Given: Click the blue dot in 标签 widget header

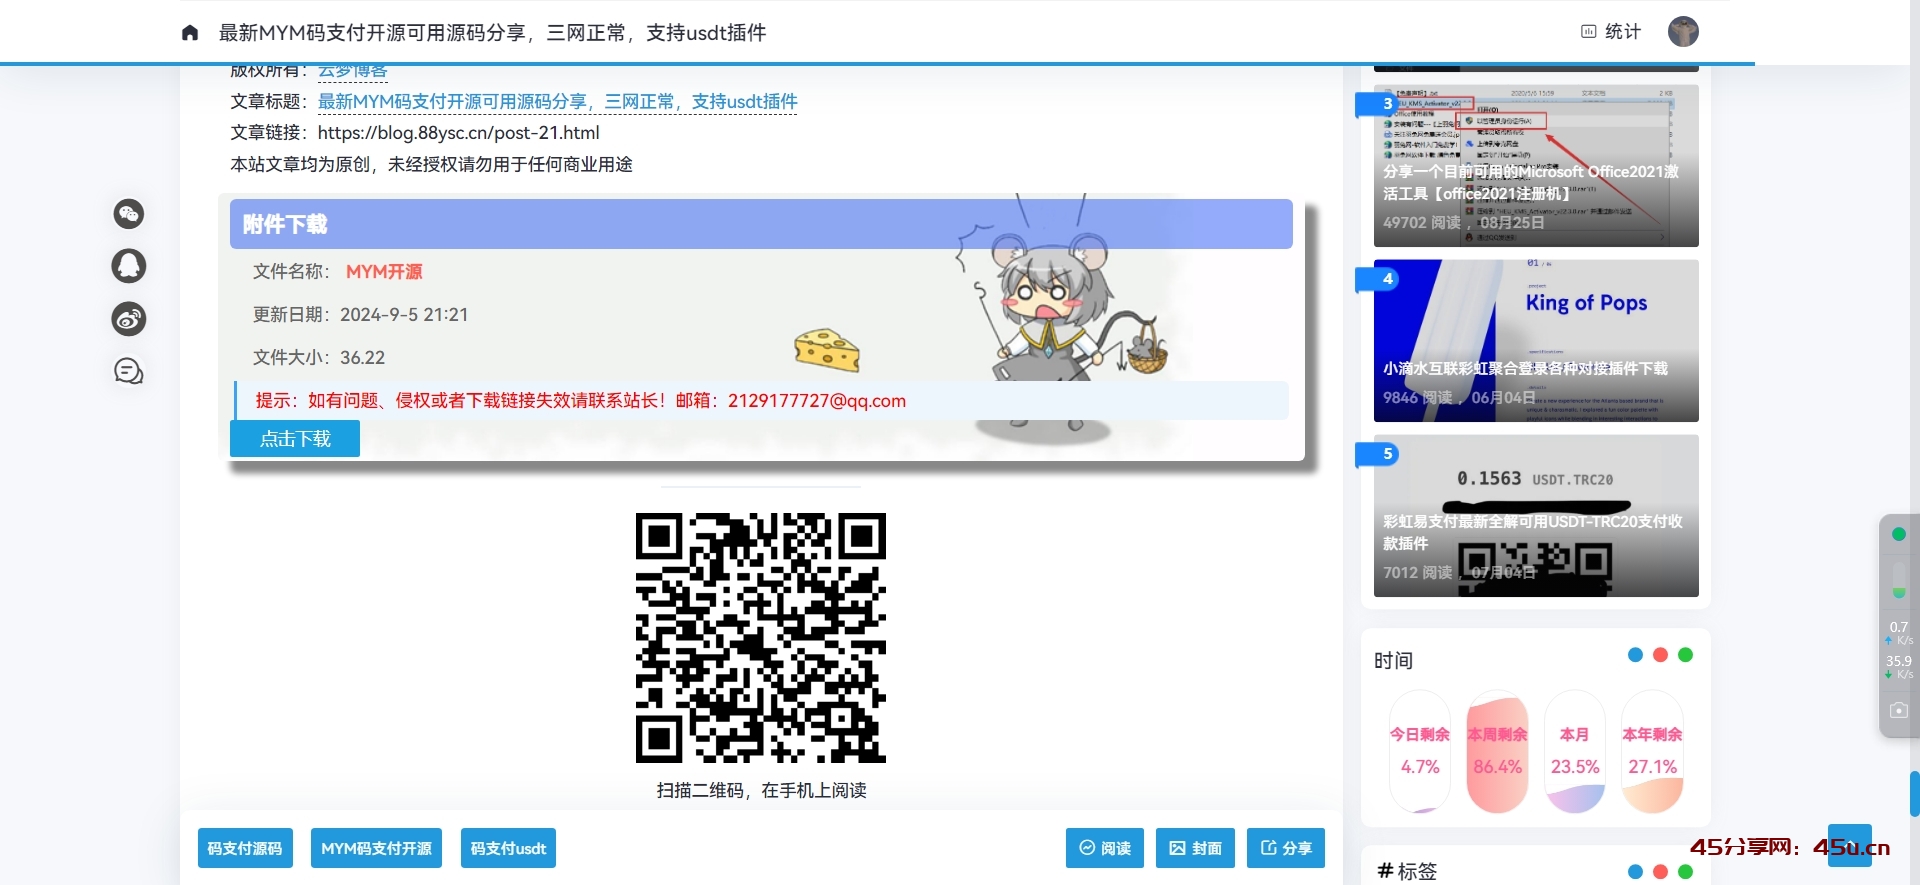Looking at the screenshot, I should coord(1635,872).
